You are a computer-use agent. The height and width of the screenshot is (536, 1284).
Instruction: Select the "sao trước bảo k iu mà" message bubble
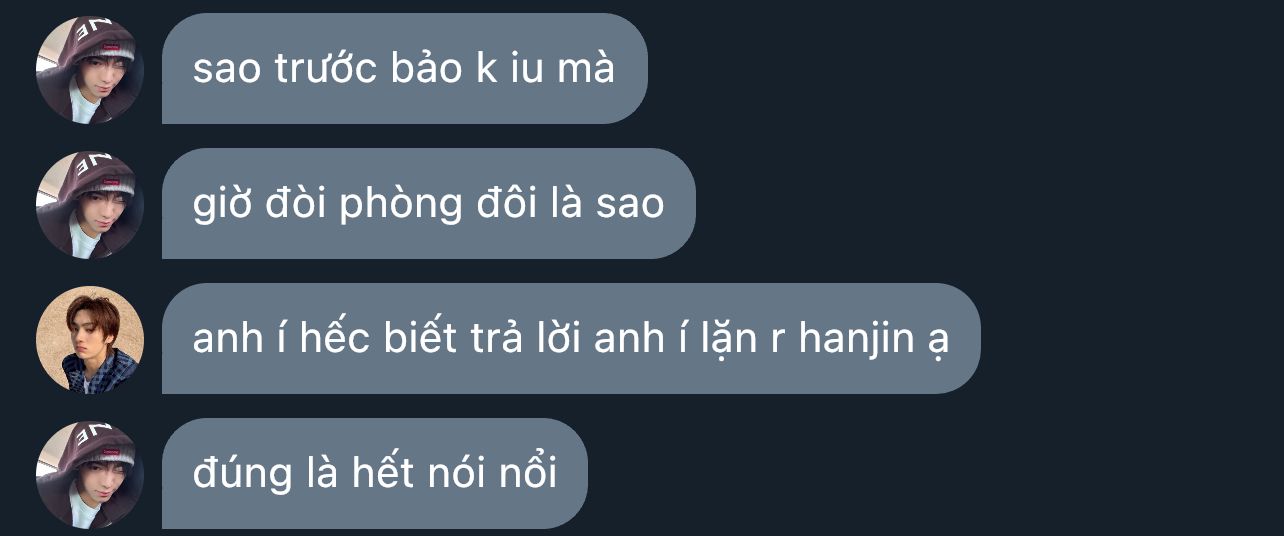(405, 69)
